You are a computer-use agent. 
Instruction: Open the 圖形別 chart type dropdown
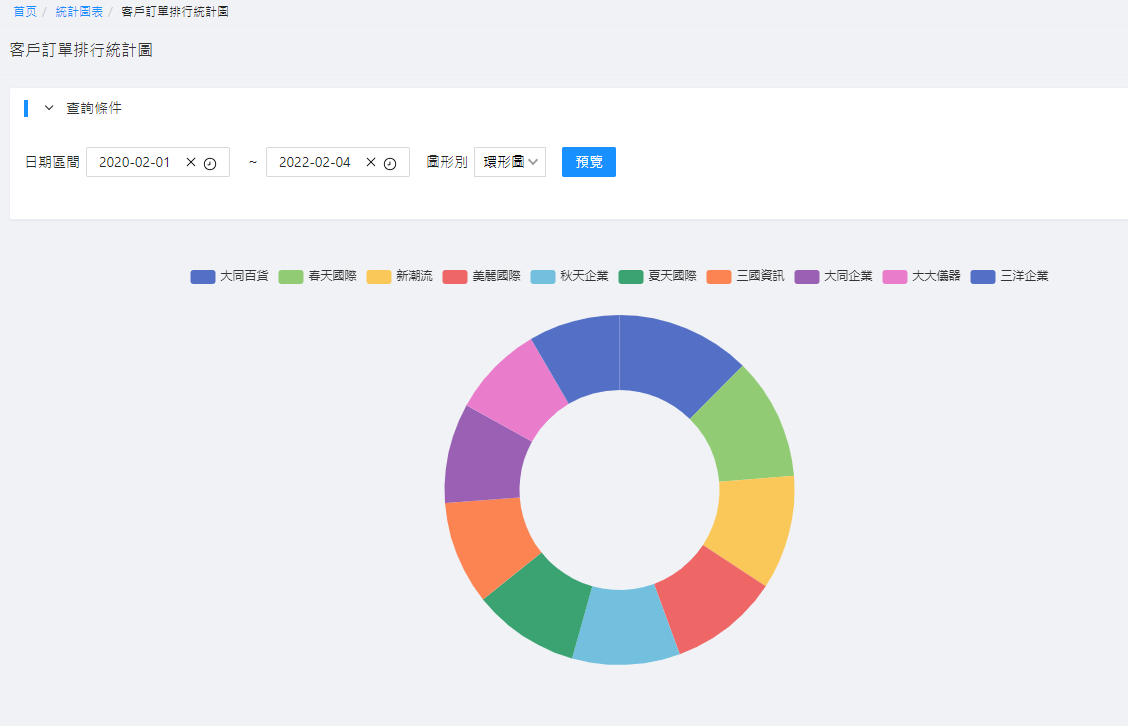[x=510, y=162]
